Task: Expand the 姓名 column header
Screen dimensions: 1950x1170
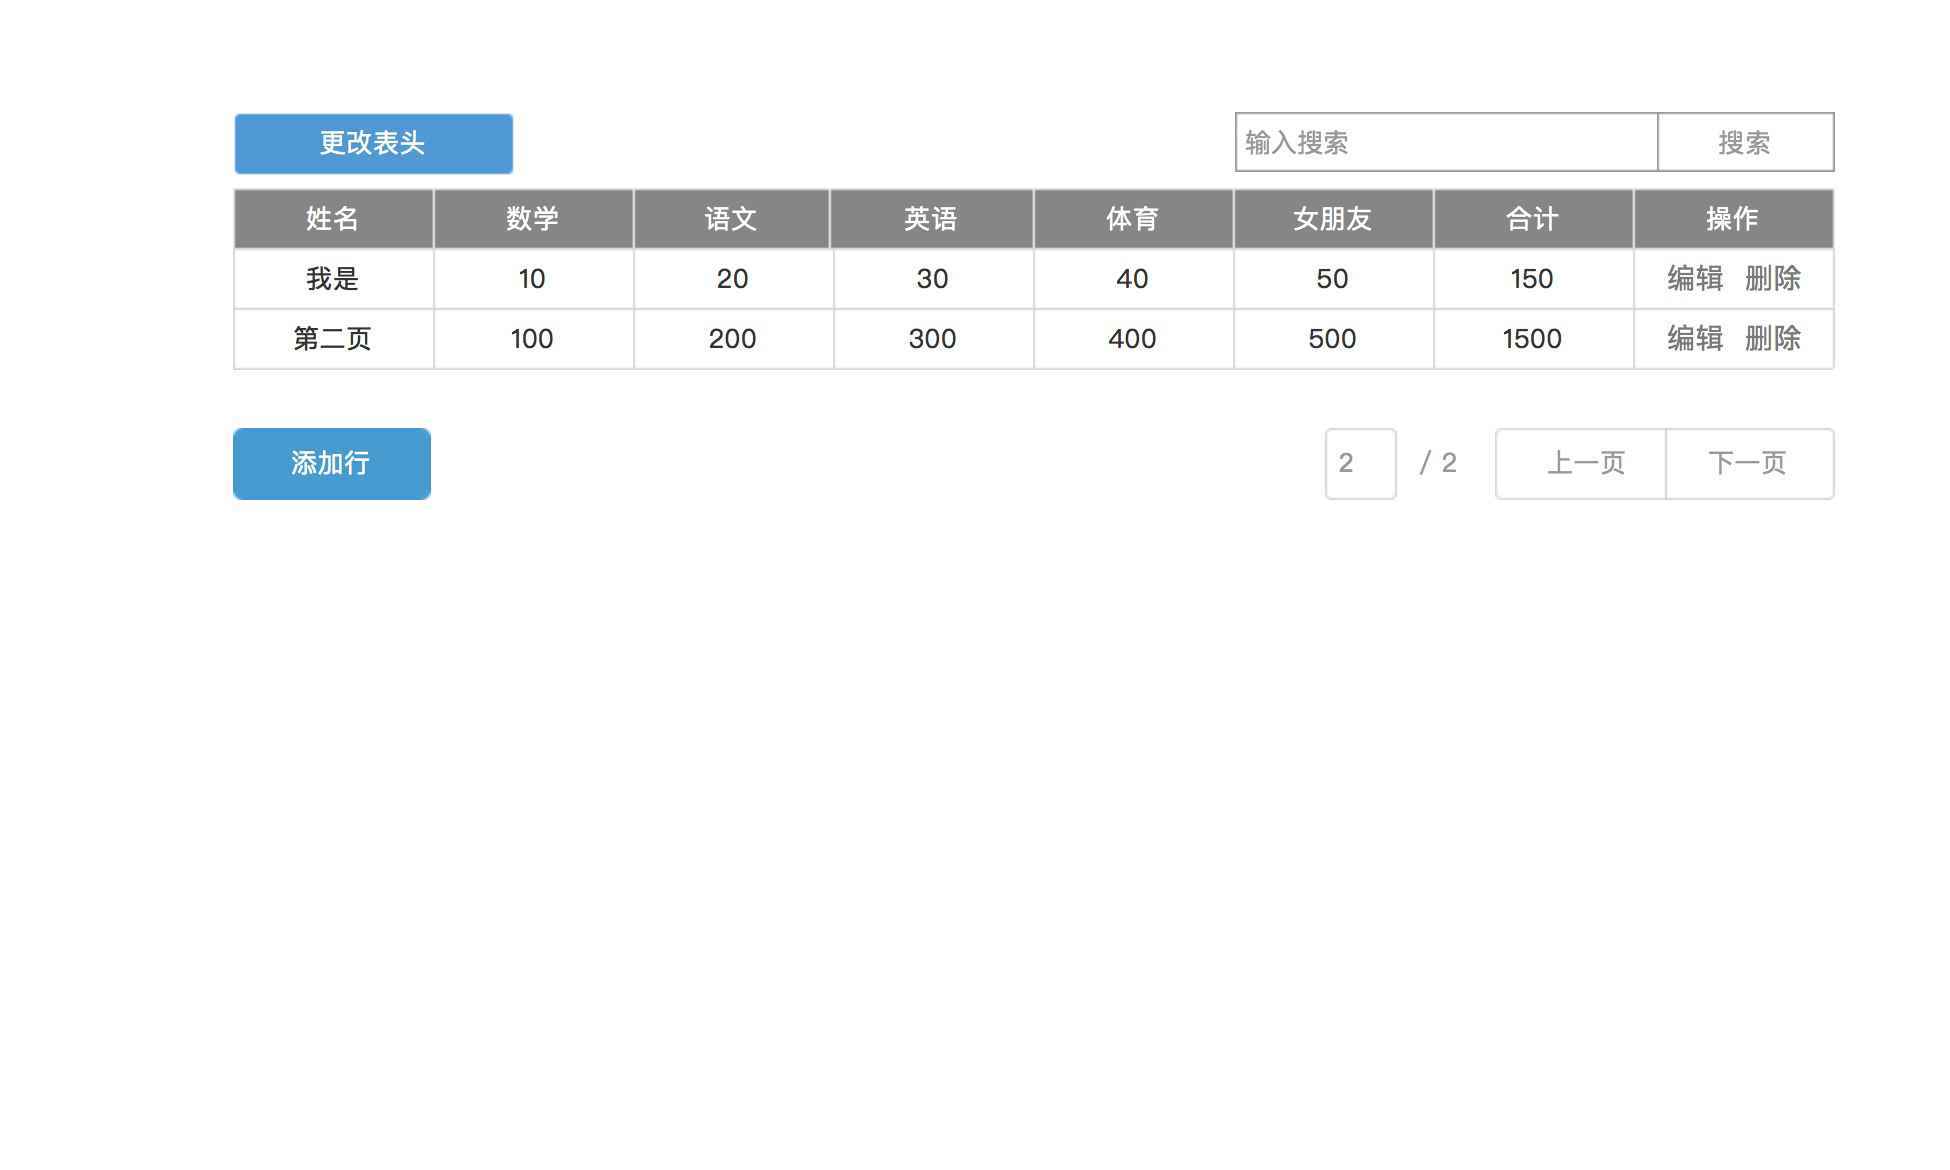Action: 334,219
